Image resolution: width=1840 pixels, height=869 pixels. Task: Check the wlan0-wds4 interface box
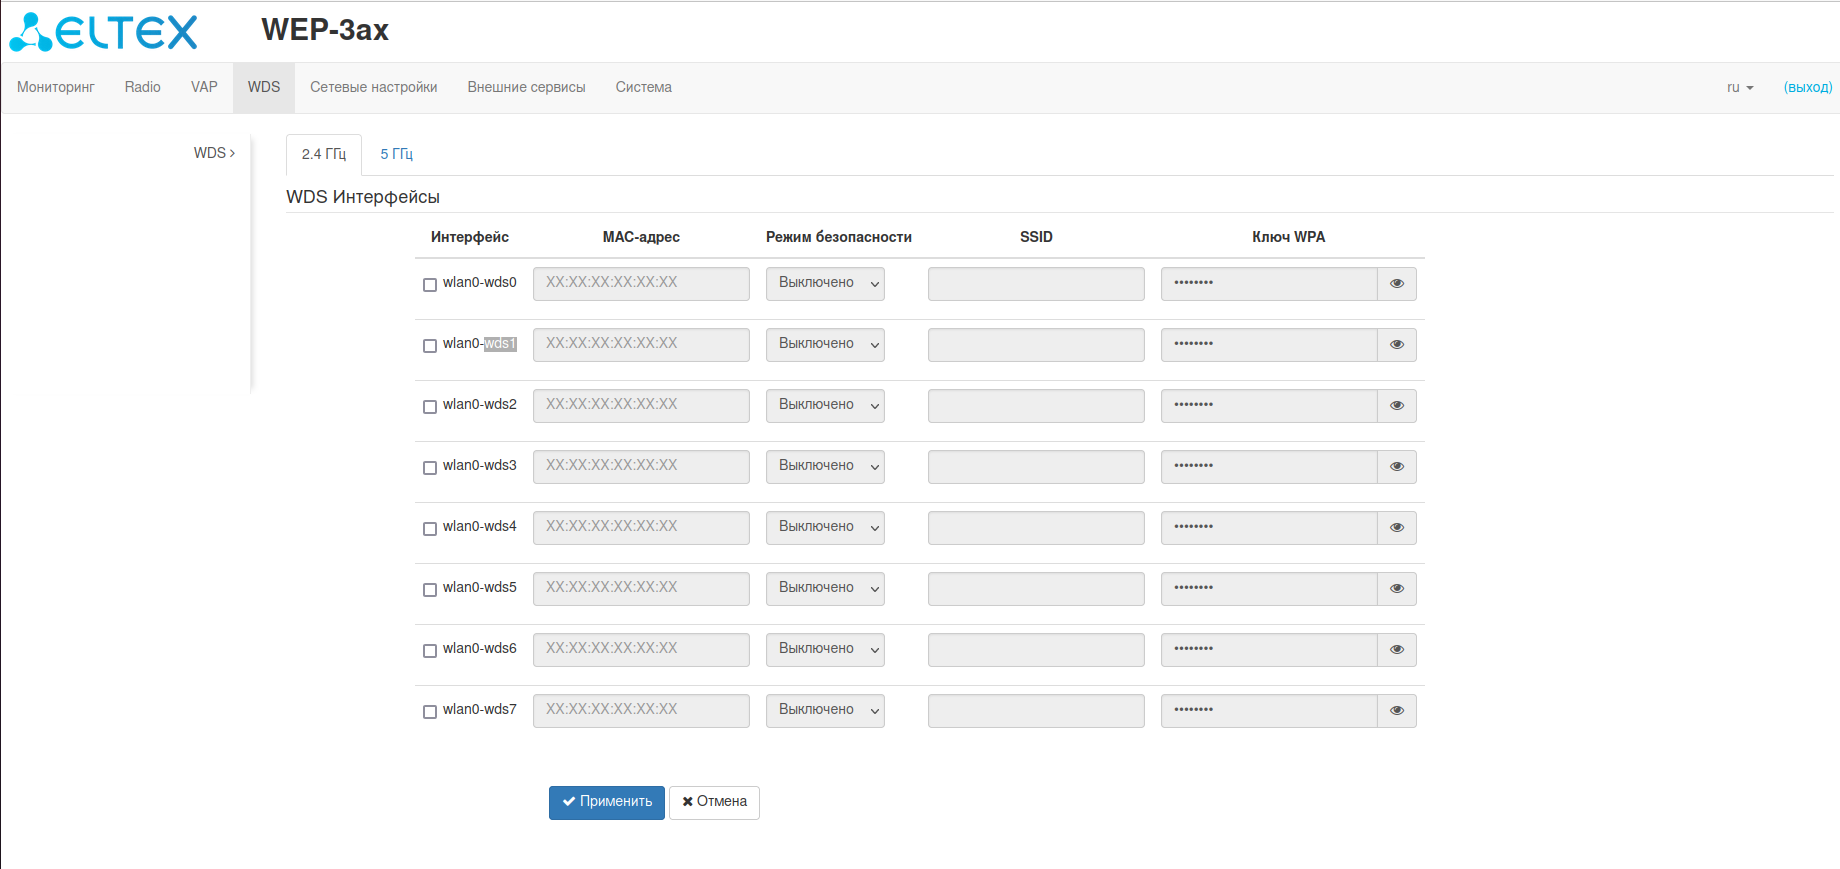[430, 529]
